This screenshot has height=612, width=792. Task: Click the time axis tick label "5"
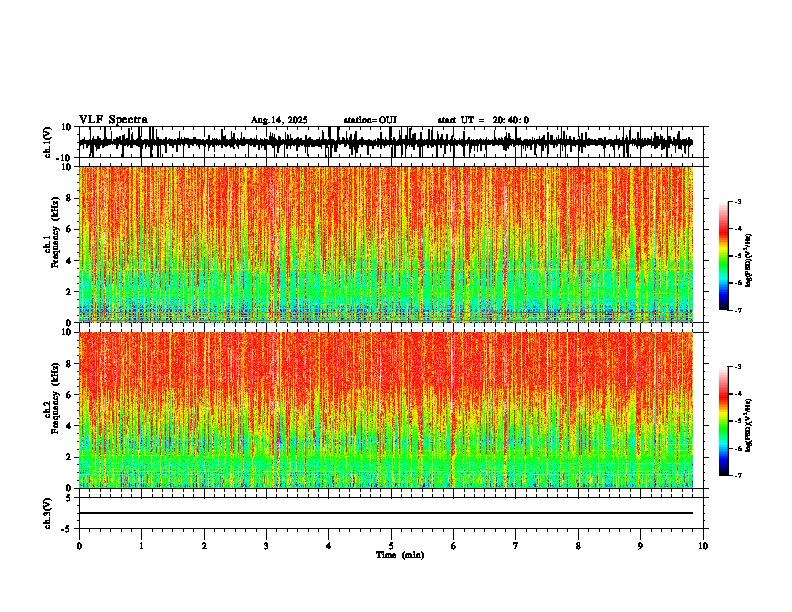coord(391,545)
